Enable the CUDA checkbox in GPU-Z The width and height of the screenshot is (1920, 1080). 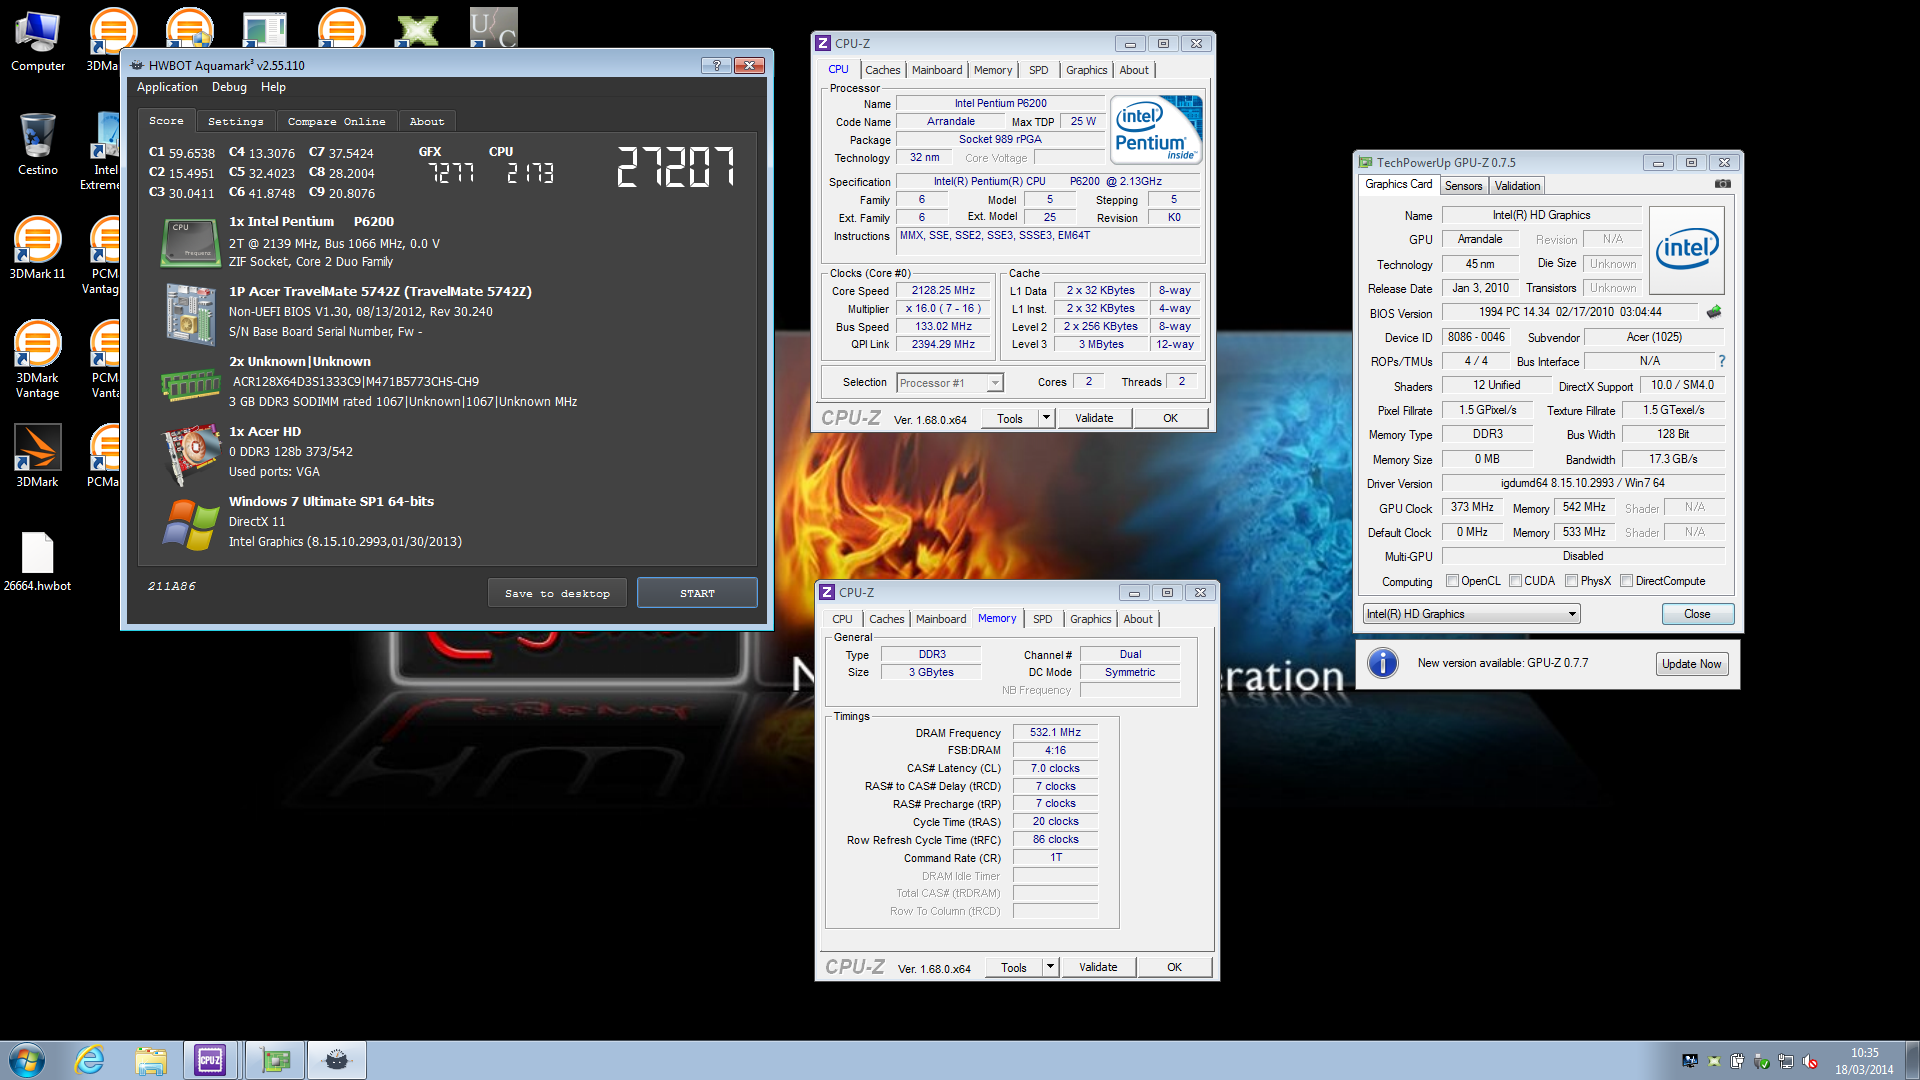(x=1516, y=581)
